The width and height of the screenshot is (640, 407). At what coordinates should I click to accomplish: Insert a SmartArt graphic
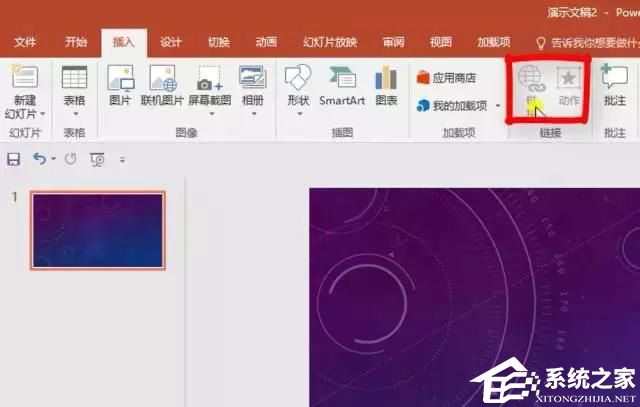[342, 85]
